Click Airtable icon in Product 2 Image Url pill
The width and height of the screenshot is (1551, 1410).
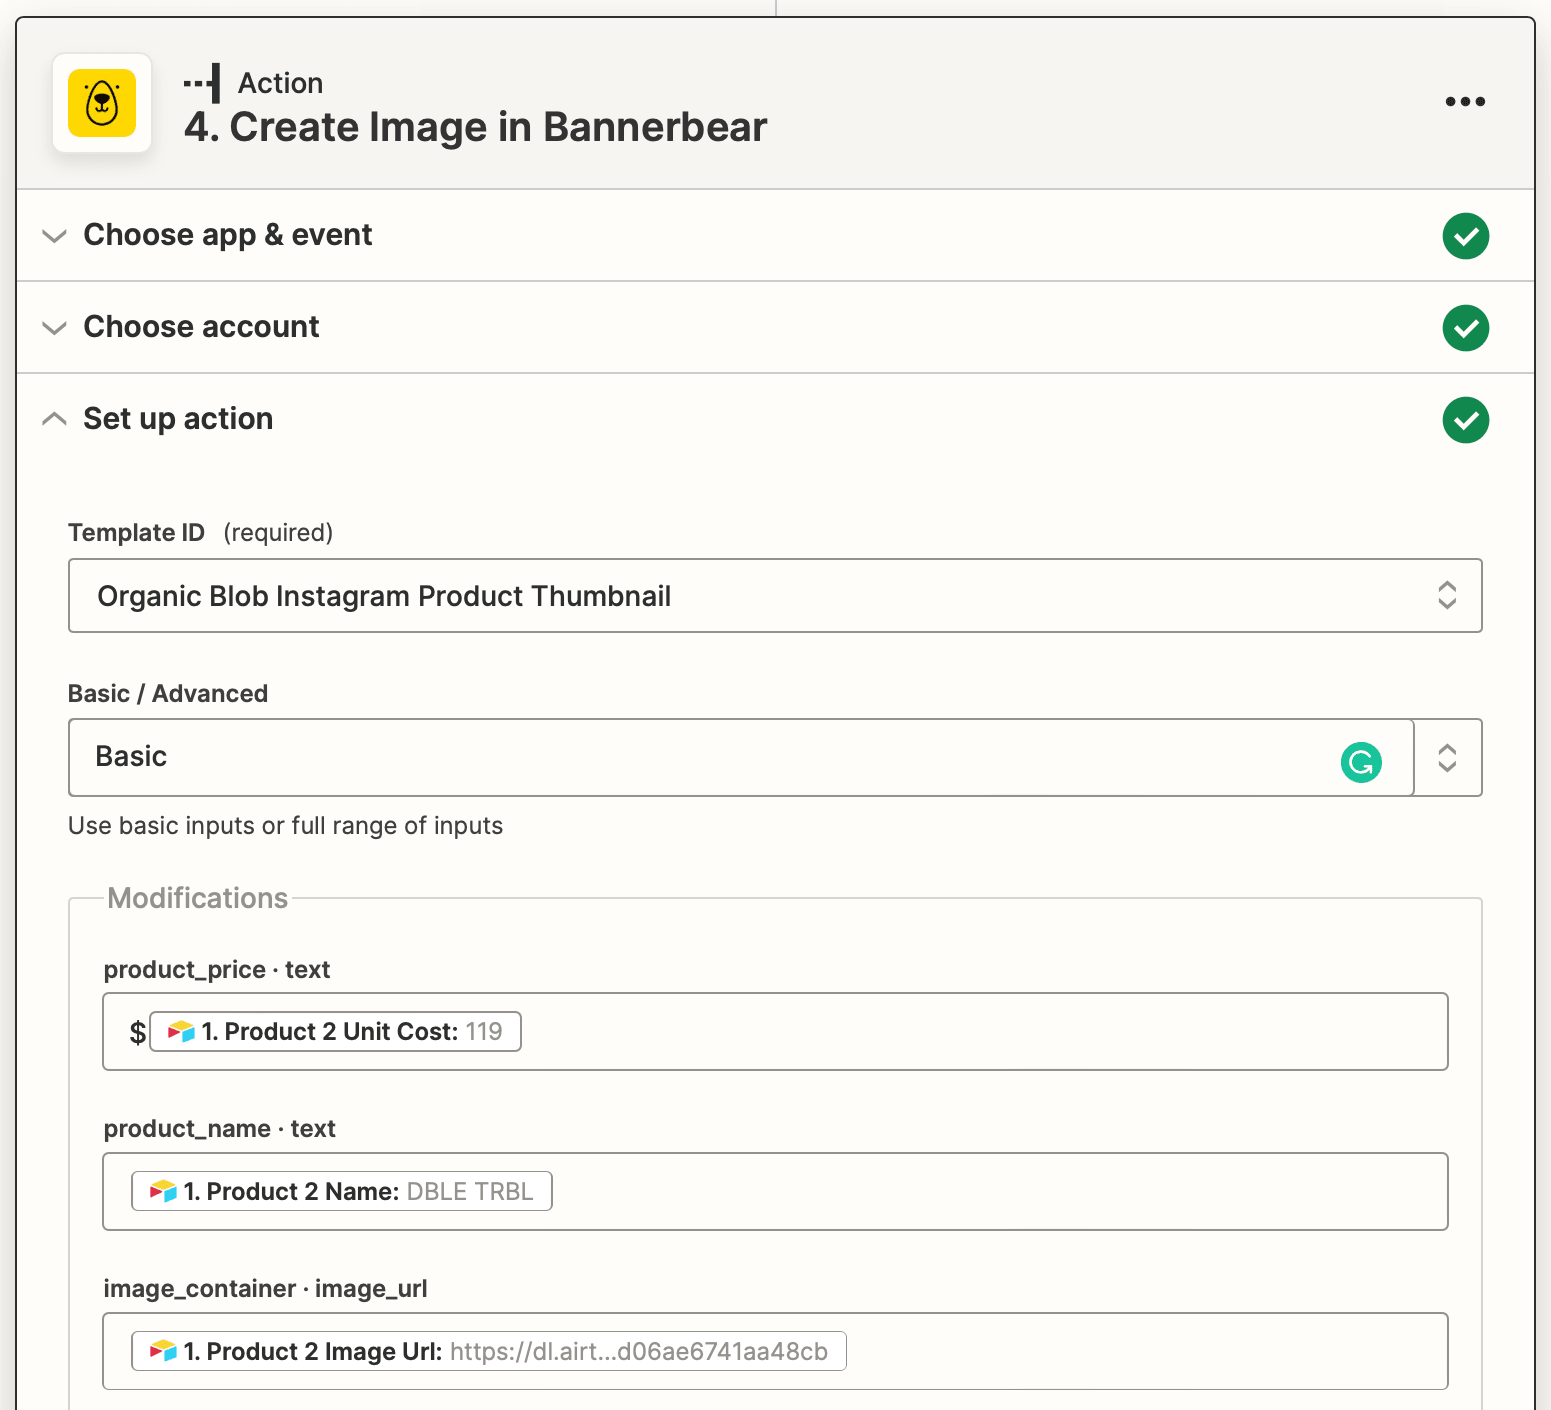coord(163,1351)
